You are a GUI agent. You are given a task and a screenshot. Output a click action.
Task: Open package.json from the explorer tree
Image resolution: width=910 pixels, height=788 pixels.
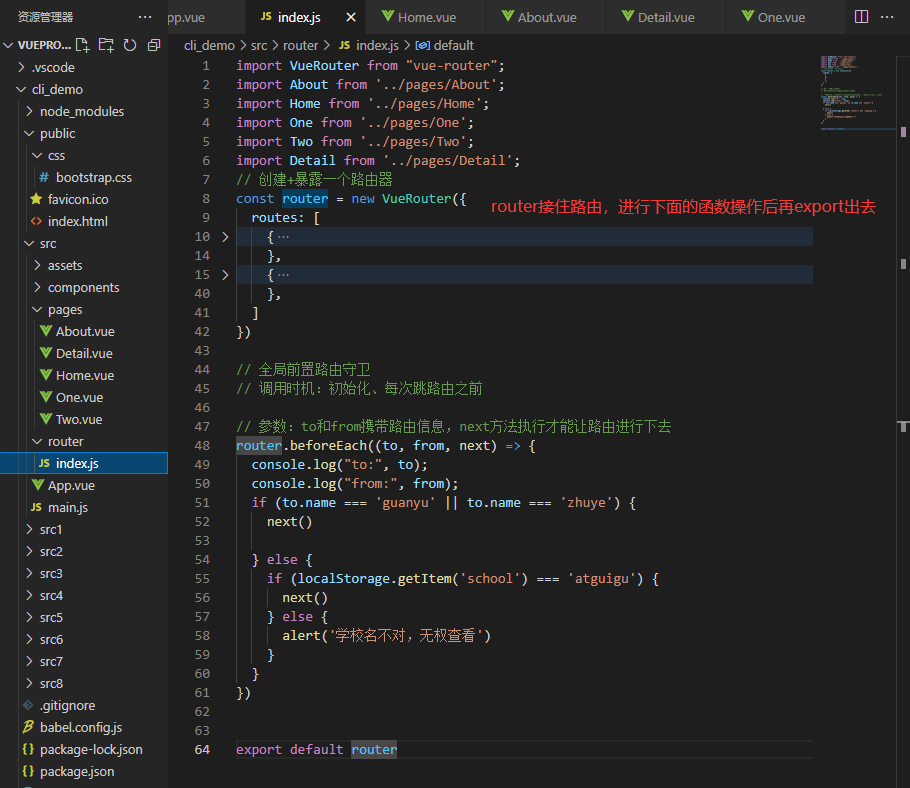(x=84, y=771)
